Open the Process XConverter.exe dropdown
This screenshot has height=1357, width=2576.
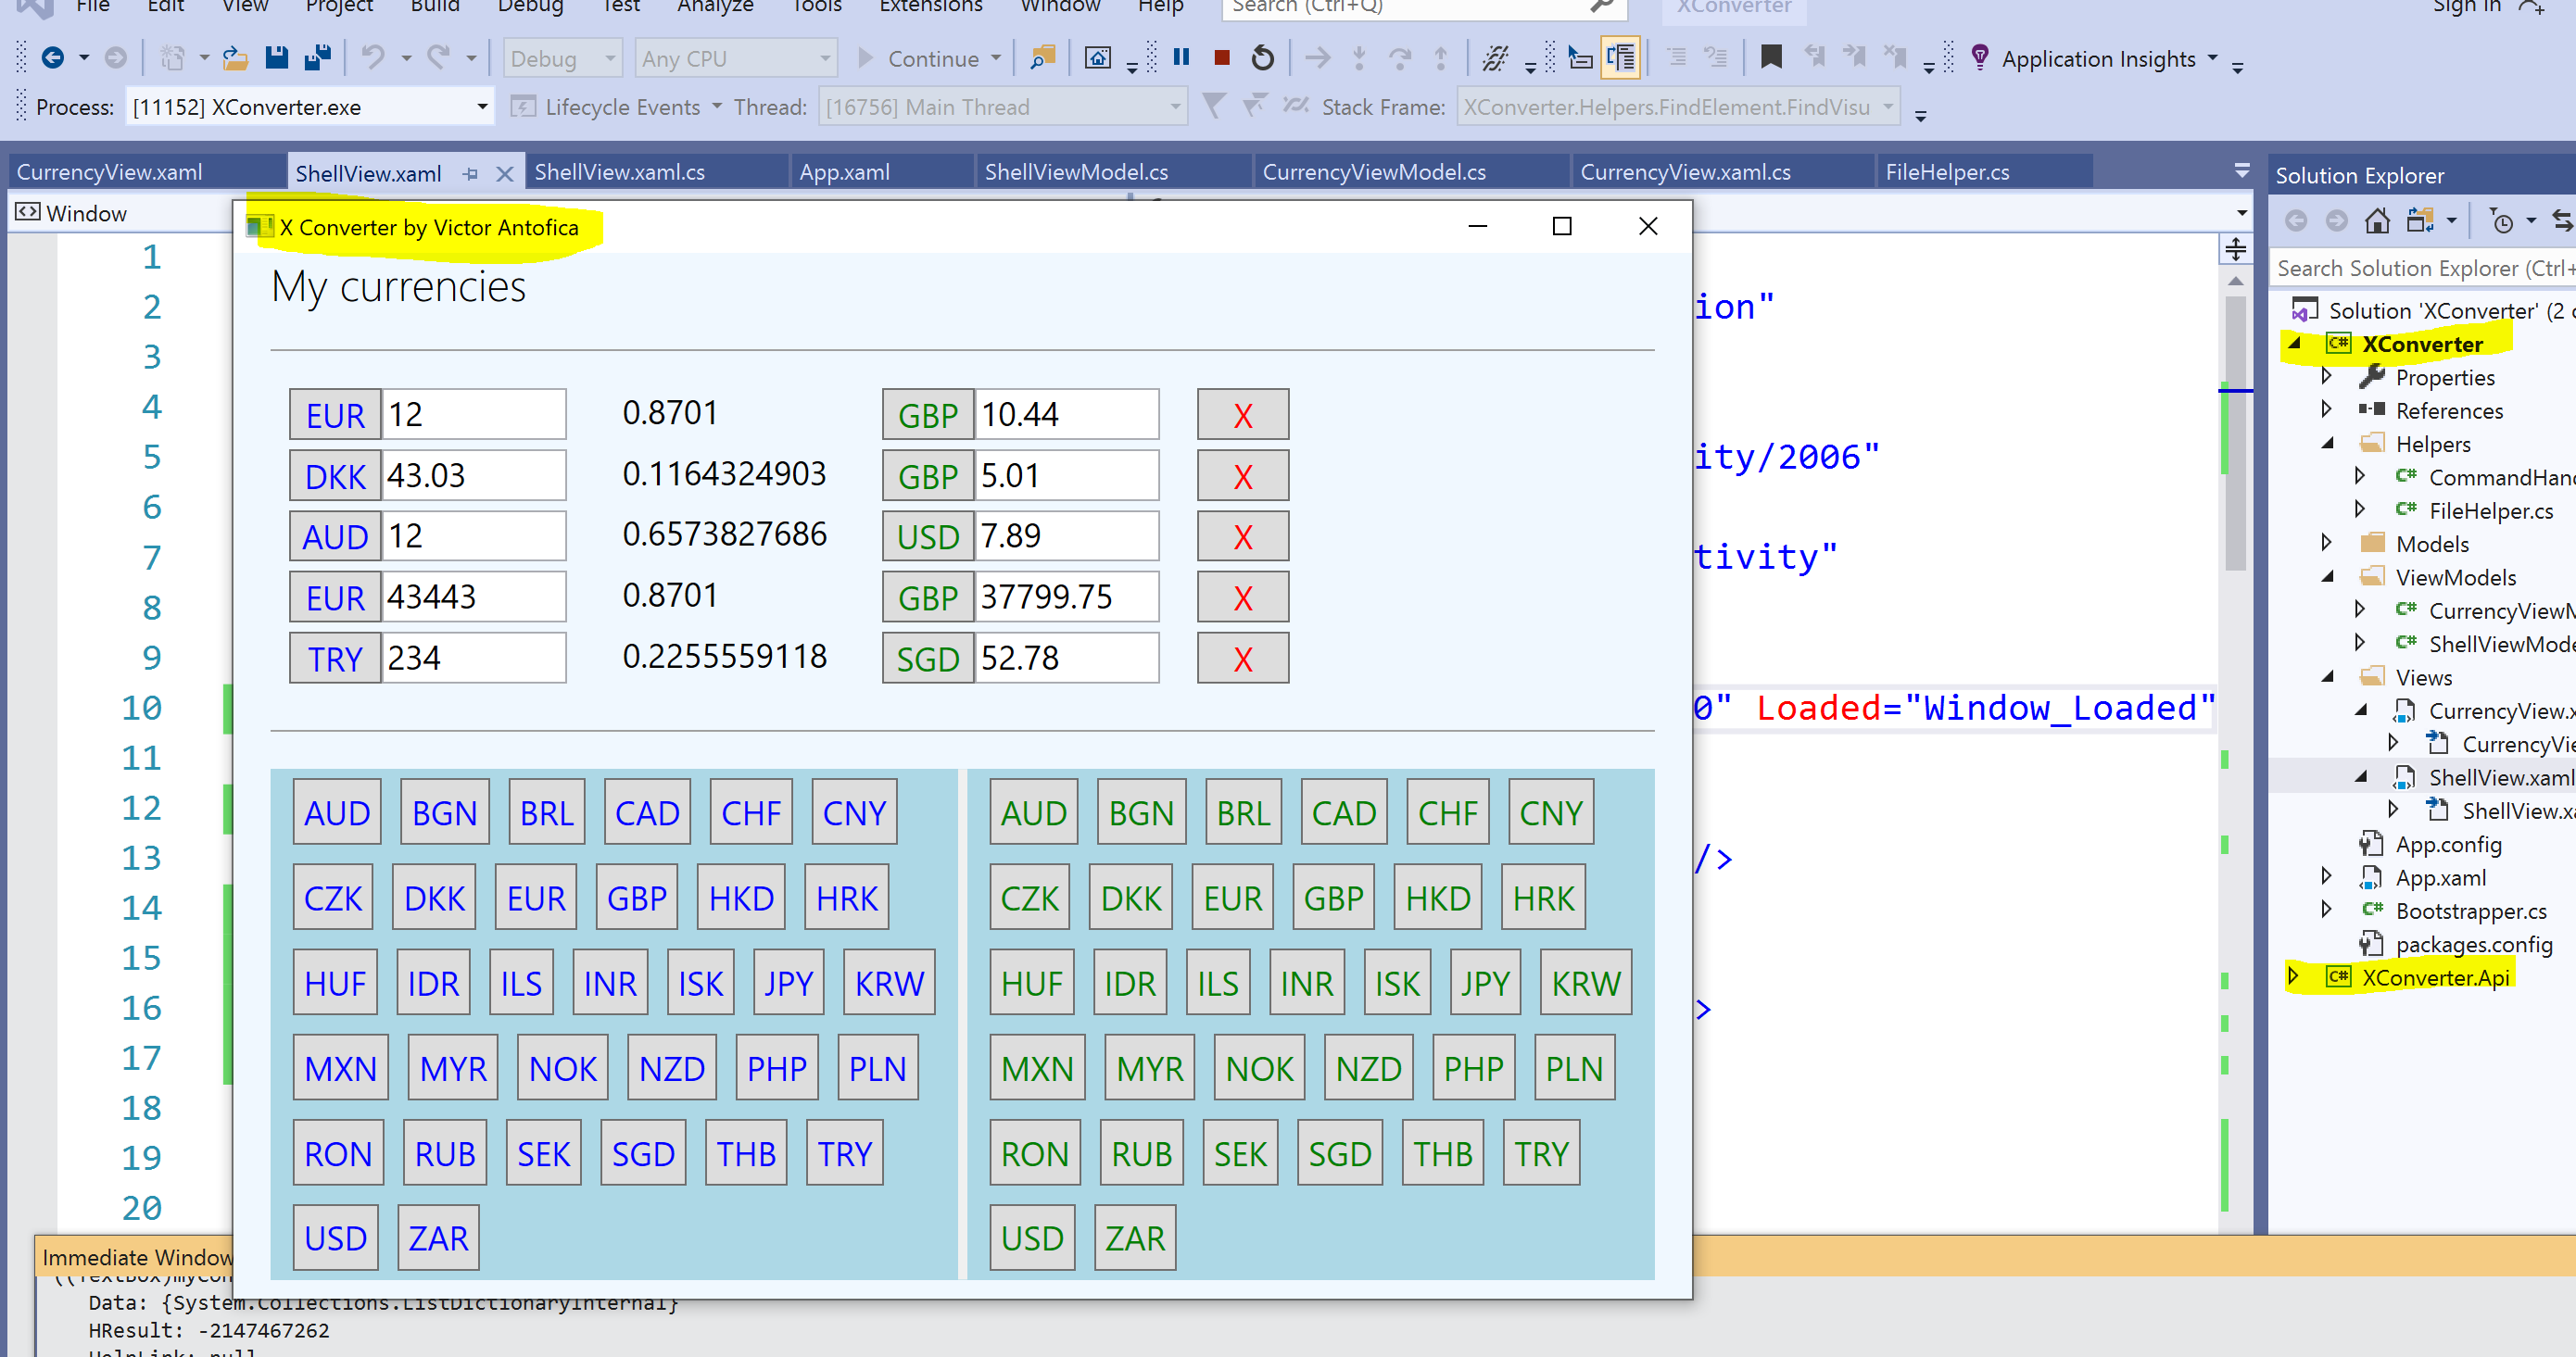click(x=482, y=106)
